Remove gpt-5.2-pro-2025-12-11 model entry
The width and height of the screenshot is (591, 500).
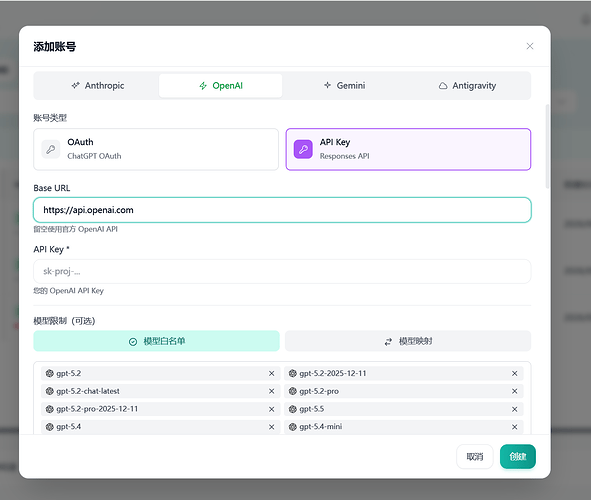coord(271,409)
